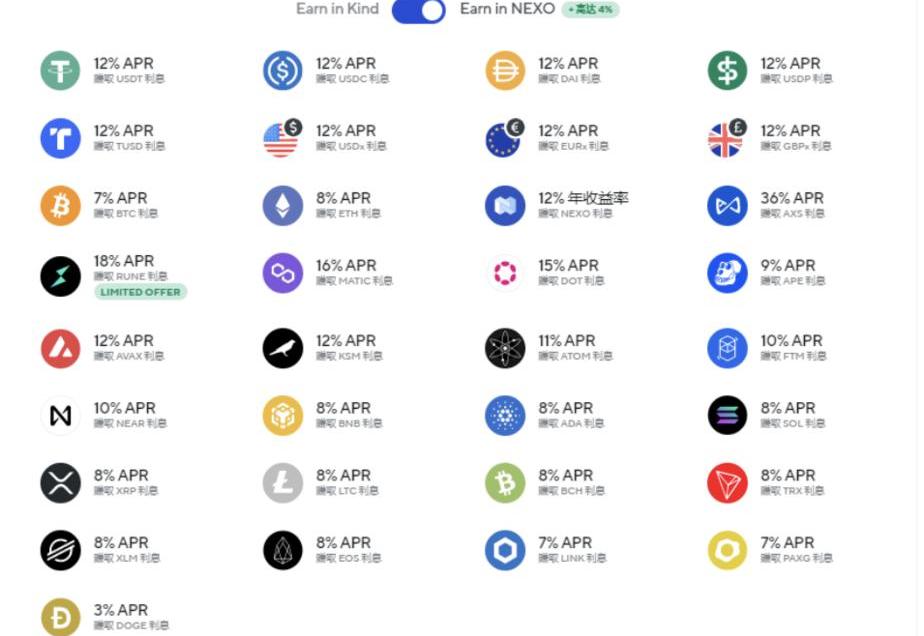
Task: Click the USDC coin icon
Action: 283,71
